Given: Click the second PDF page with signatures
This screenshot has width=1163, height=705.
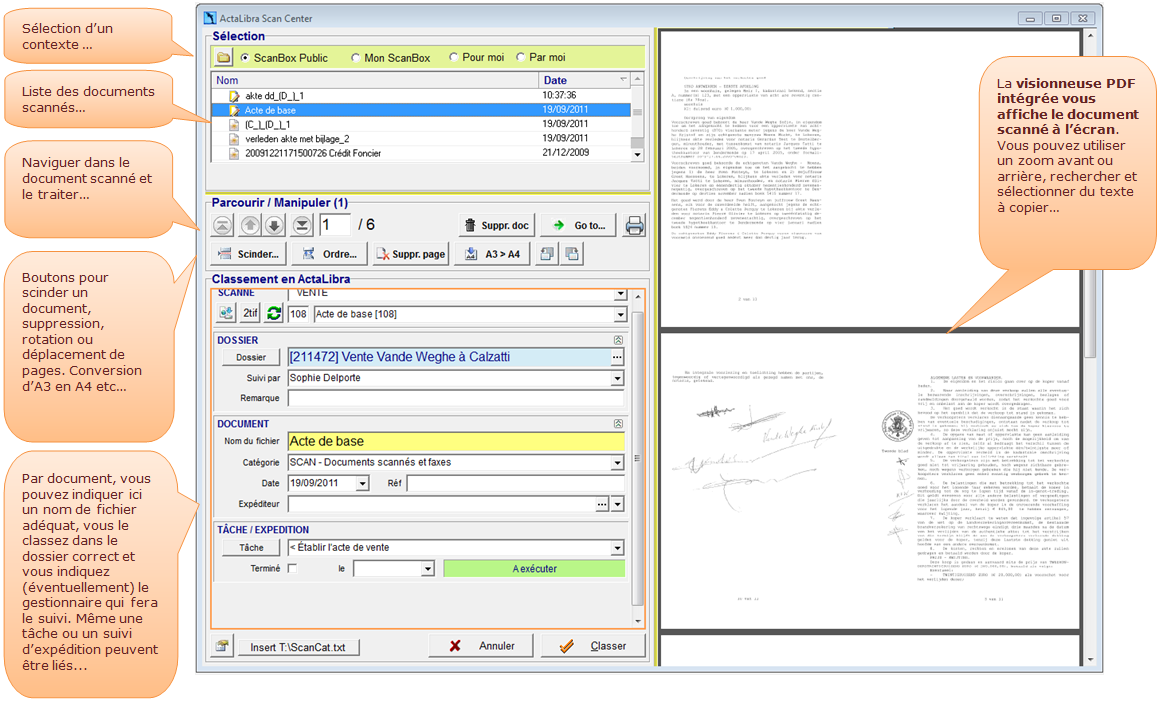Looking at the screenshot, I should tap(870, 480).
